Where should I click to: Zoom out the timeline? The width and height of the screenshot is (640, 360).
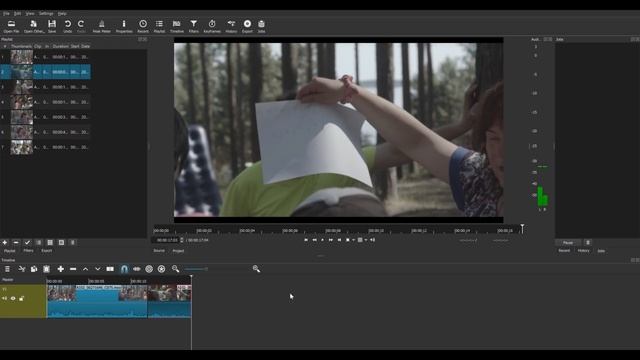176,269
